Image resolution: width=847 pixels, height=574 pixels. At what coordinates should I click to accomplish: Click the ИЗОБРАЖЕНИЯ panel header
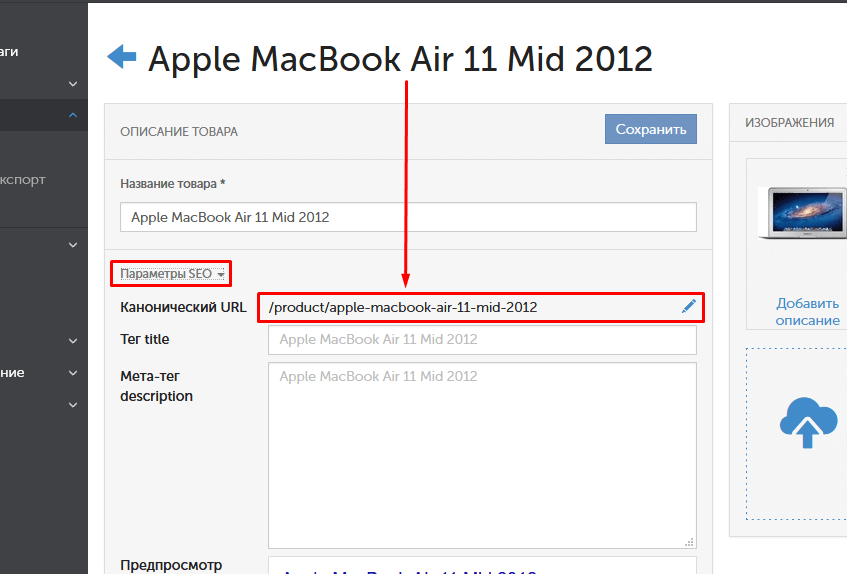pos(789,123)
